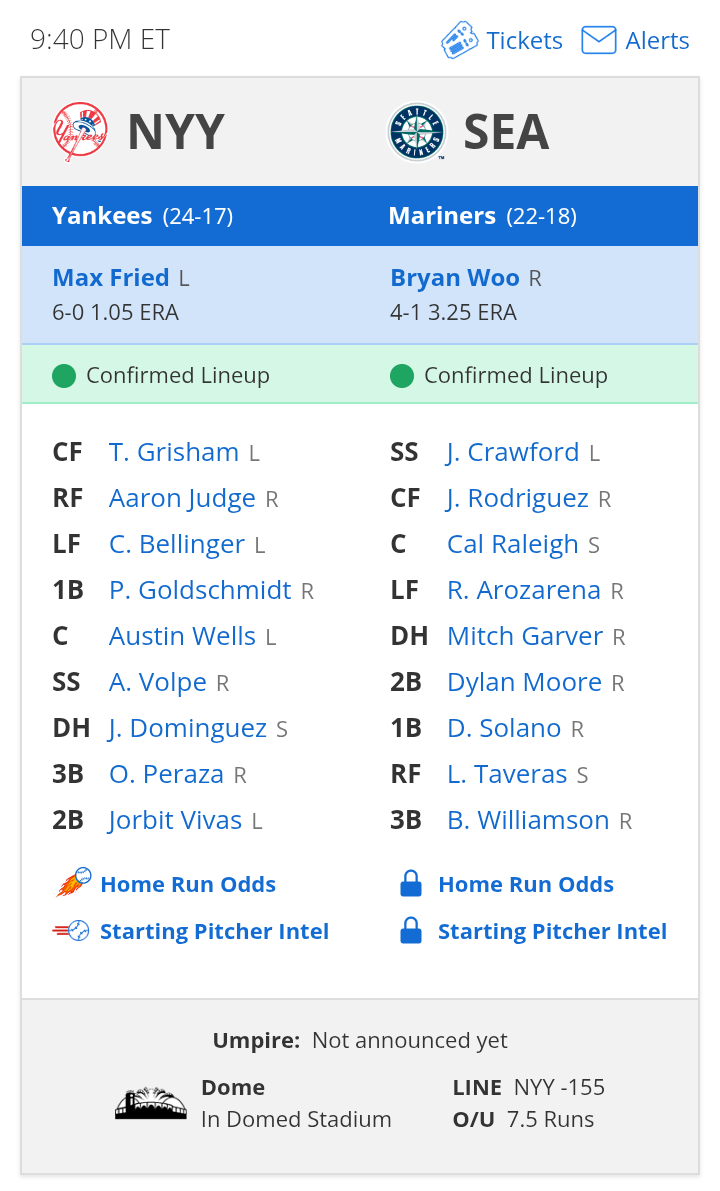Screen dimensions: 720x1191
Task: Click the Yankees team logo
Action: [x=81, y=131]
